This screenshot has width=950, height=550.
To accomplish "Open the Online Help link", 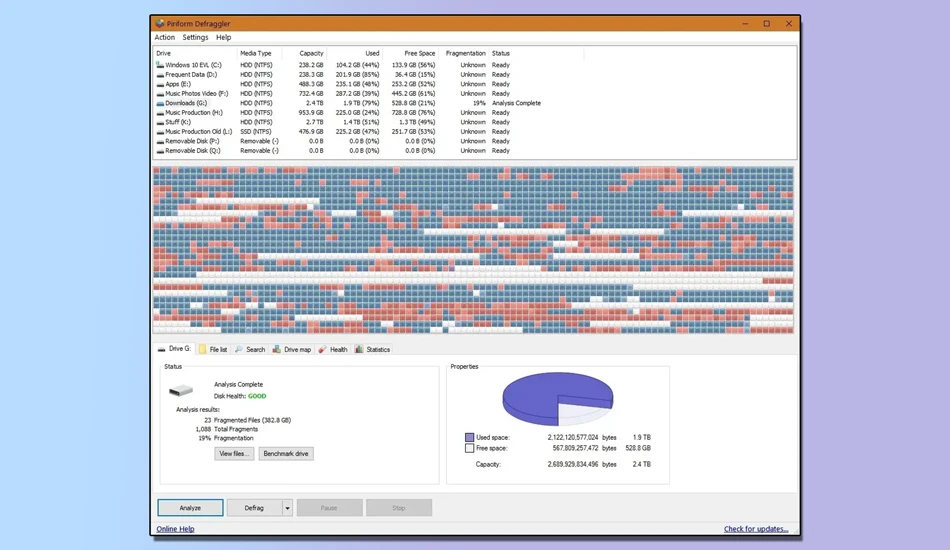I will click(x=176, y=529).
